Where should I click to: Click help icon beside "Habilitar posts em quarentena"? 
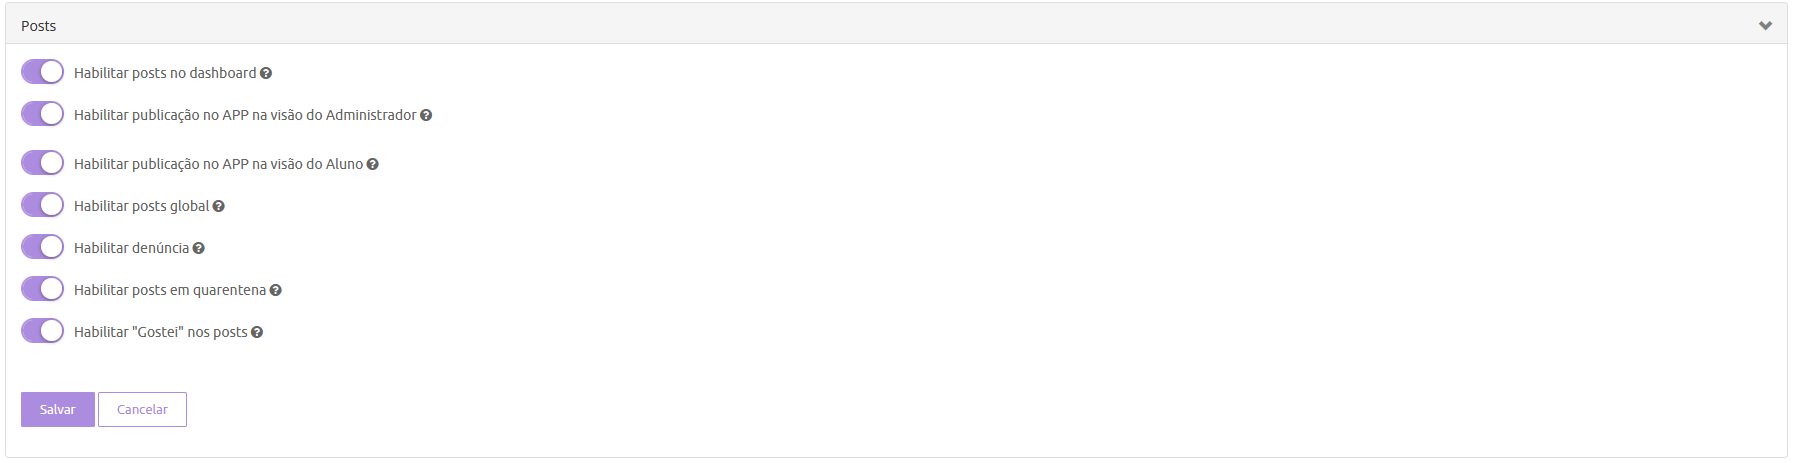pyautogui.click(x=275, y=290)
